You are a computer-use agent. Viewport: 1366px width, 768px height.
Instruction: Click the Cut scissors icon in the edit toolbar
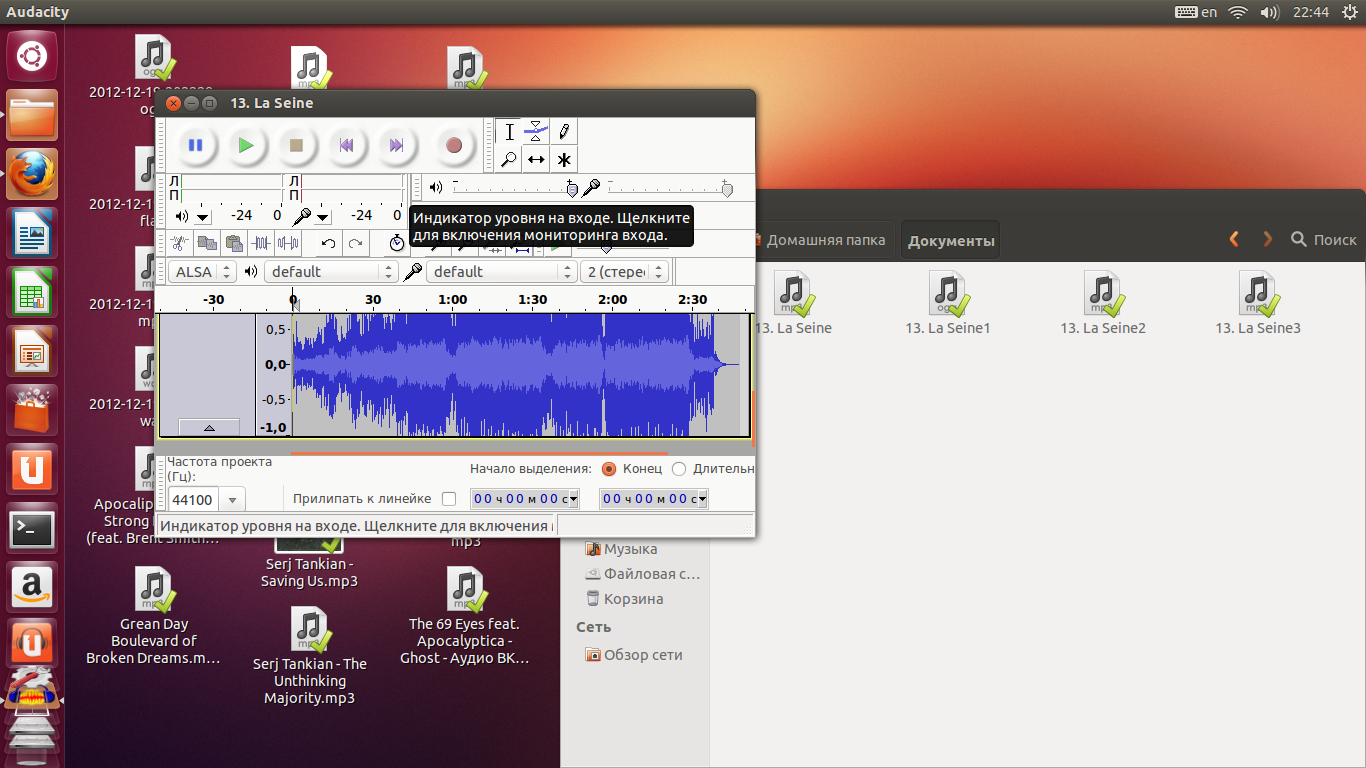[179, 243]
